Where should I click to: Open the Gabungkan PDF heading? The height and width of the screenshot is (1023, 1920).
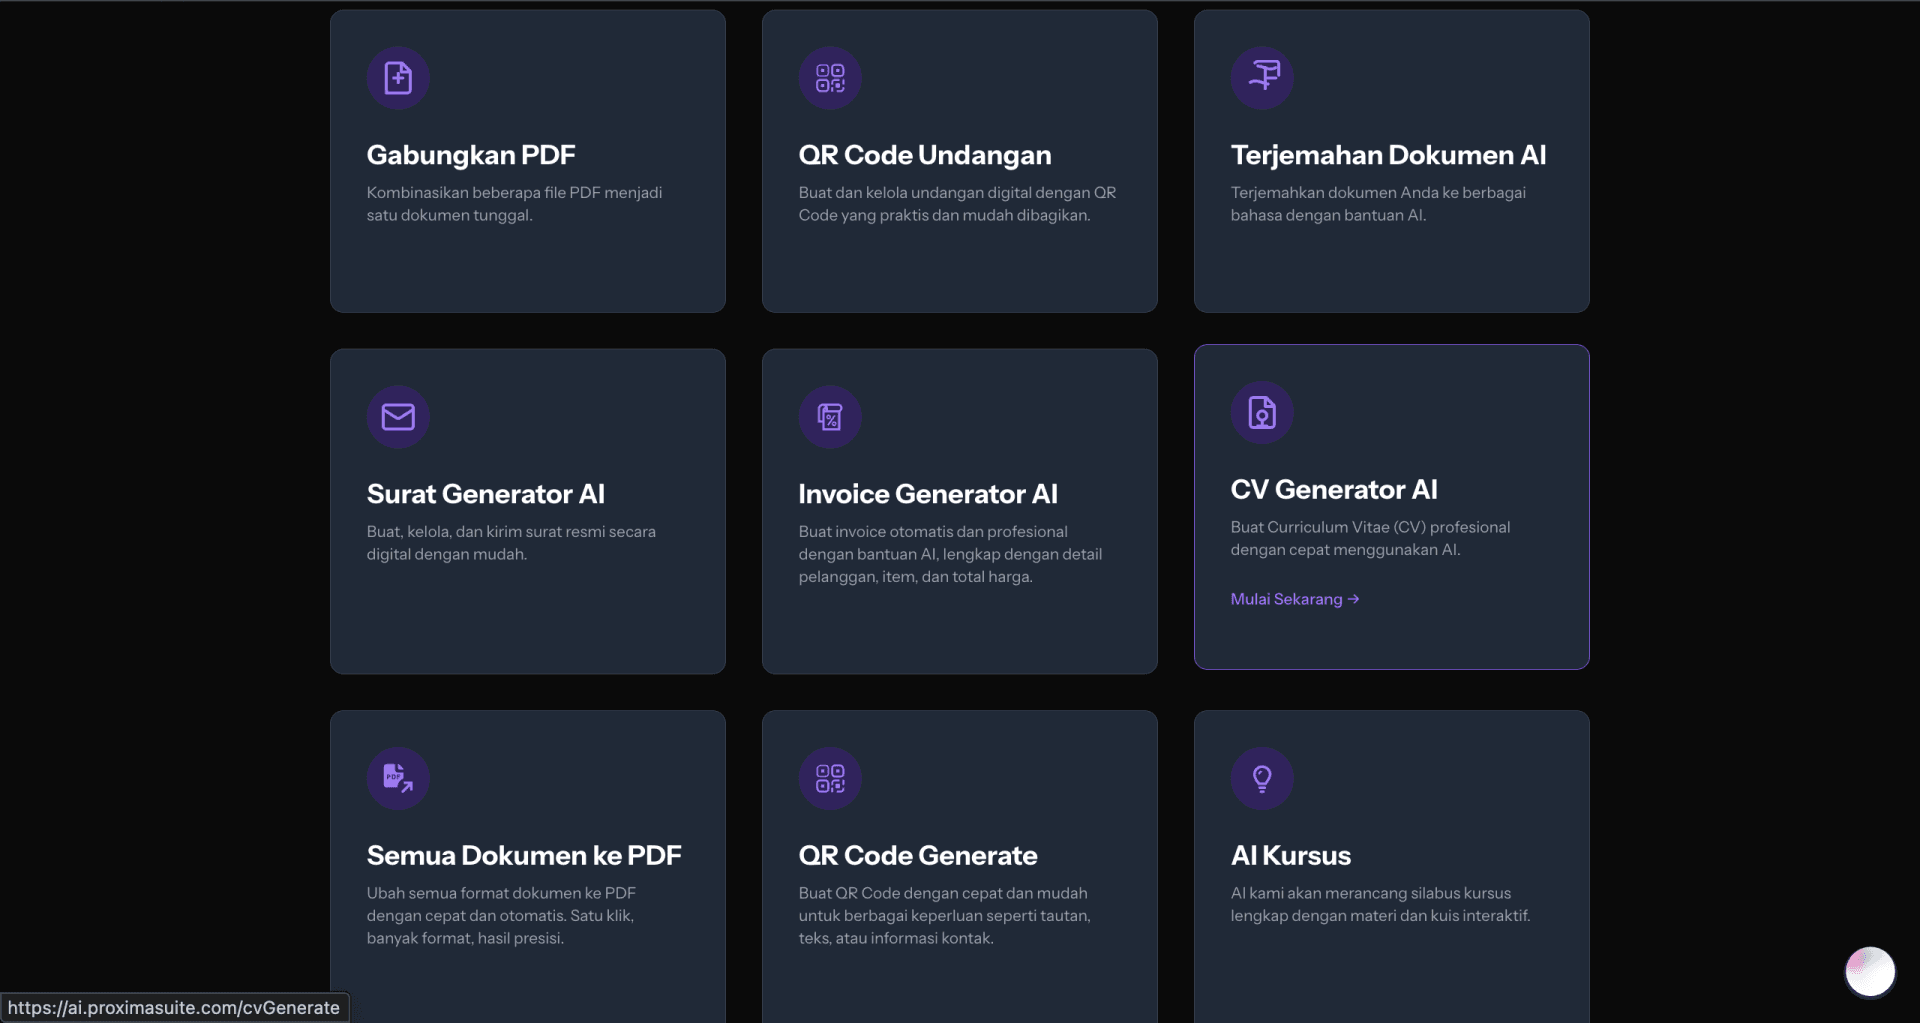click(x=471, y=155)
